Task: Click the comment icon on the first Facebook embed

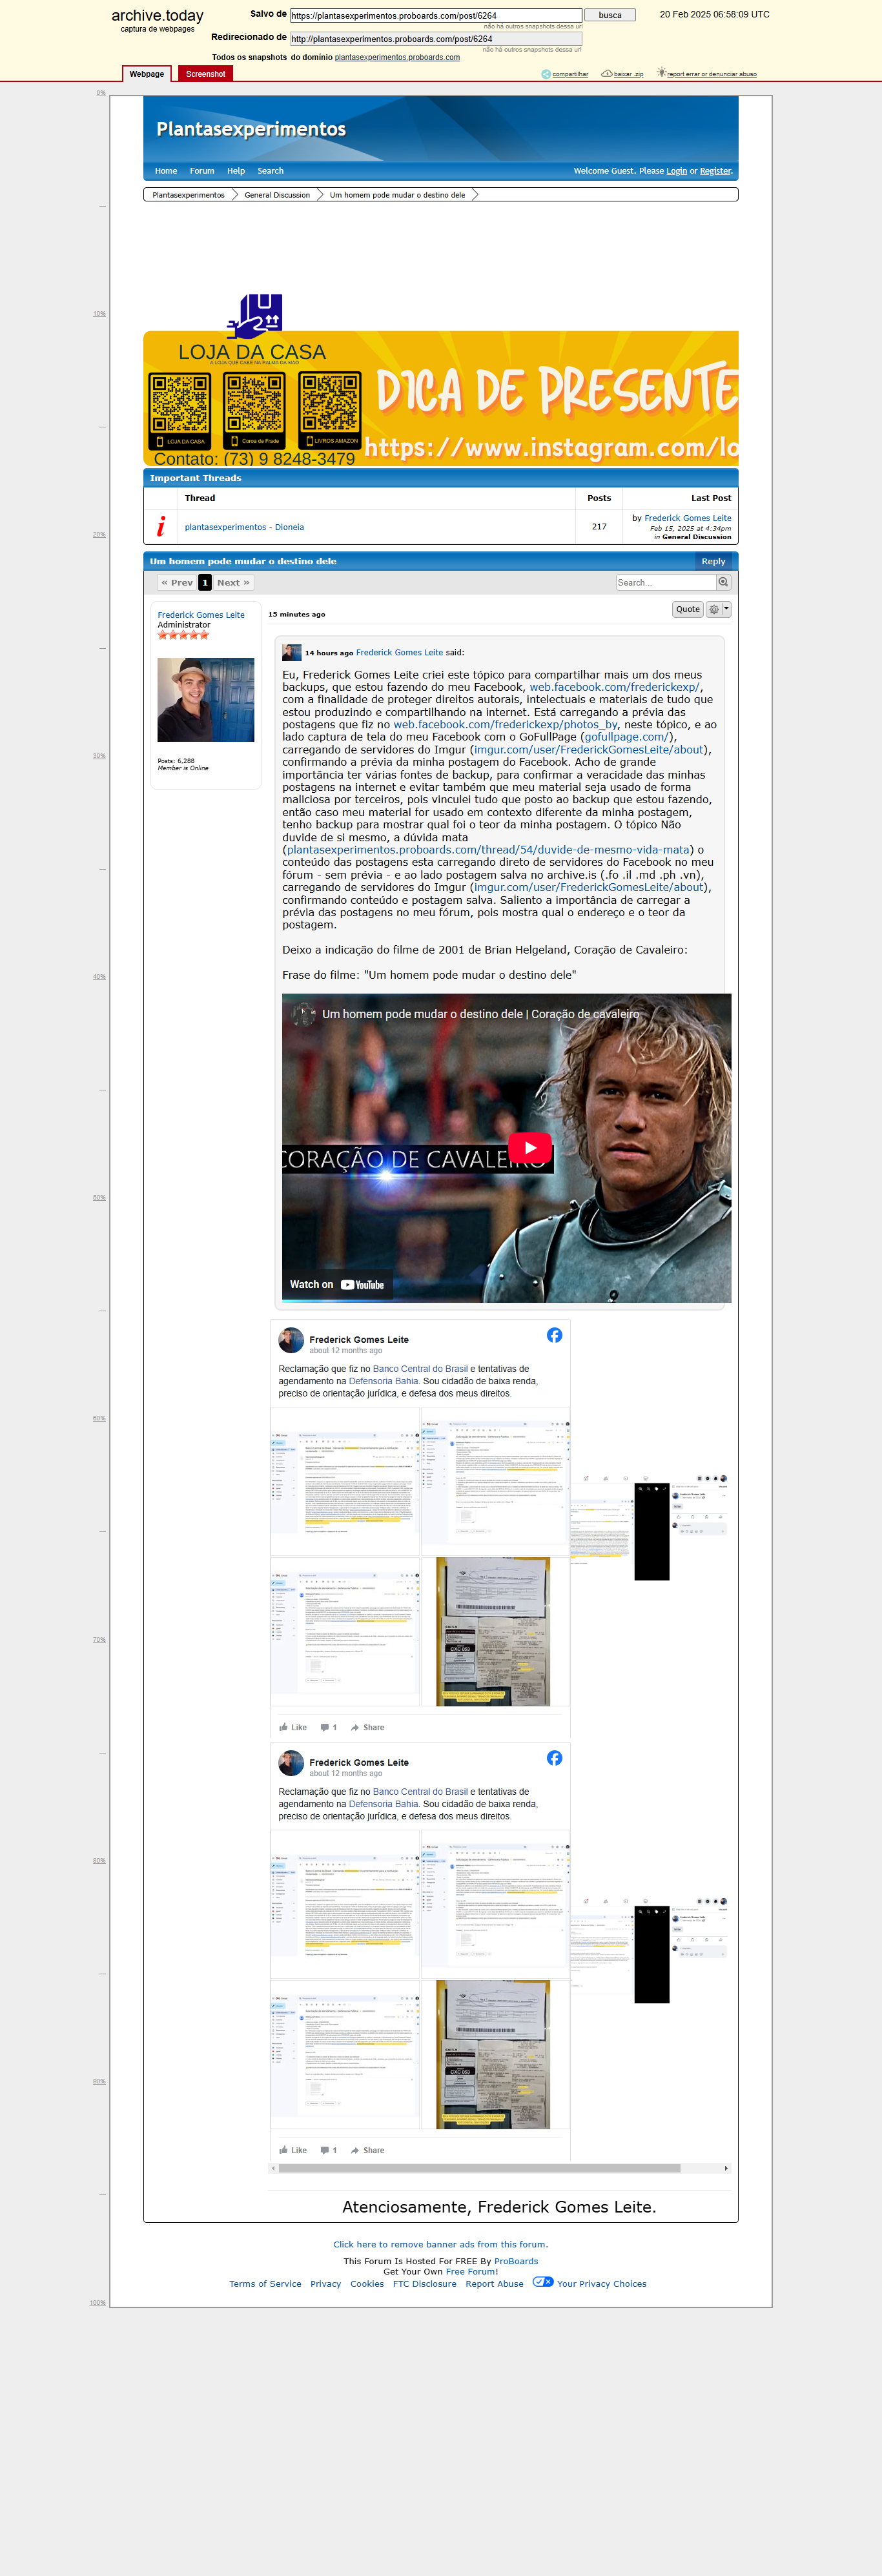Action: [x=325, y=1727]
